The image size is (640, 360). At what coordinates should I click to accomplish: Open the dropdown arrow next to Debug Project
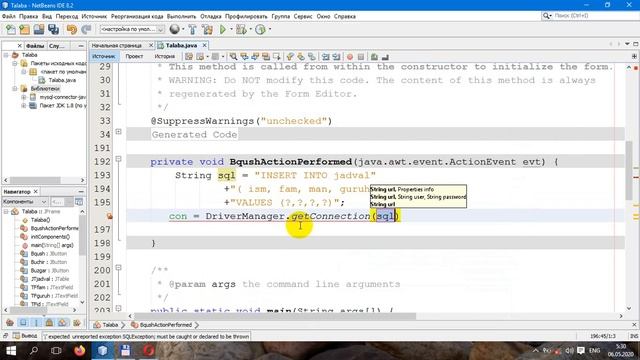pyautogui.click(x=250, y=29)
